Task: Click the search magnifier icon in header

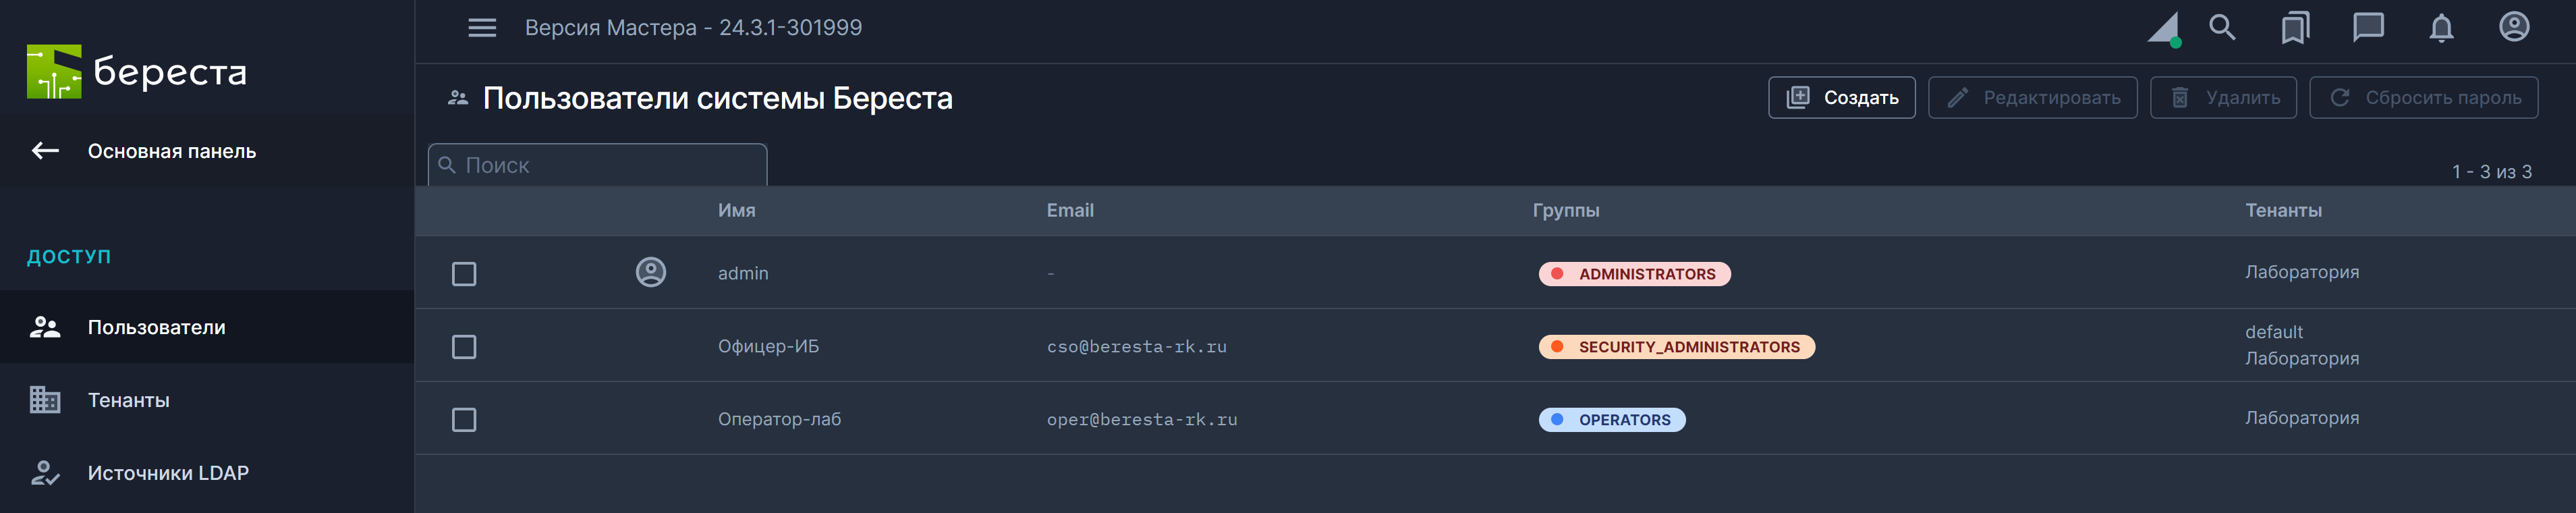Action: tap(2221, 28)
